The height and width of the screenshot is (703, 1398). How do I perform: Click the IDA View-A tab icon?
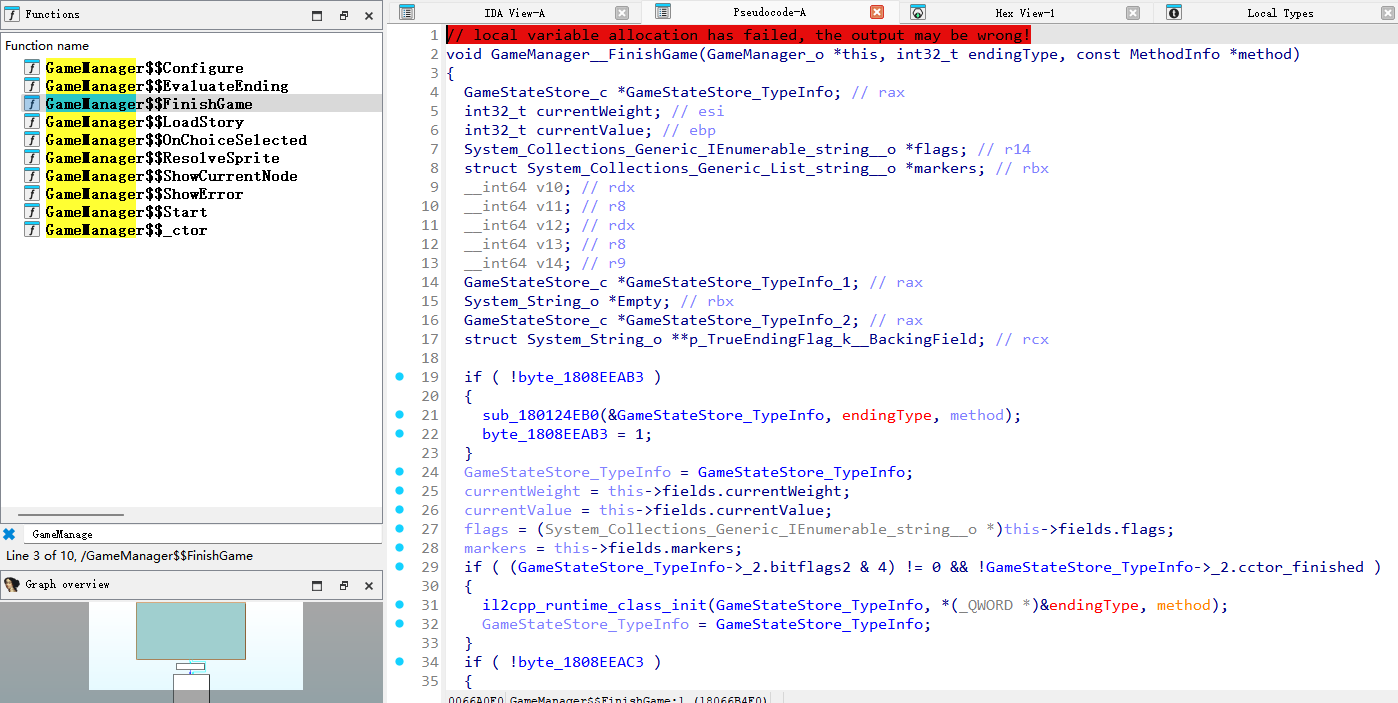point(407,13)
